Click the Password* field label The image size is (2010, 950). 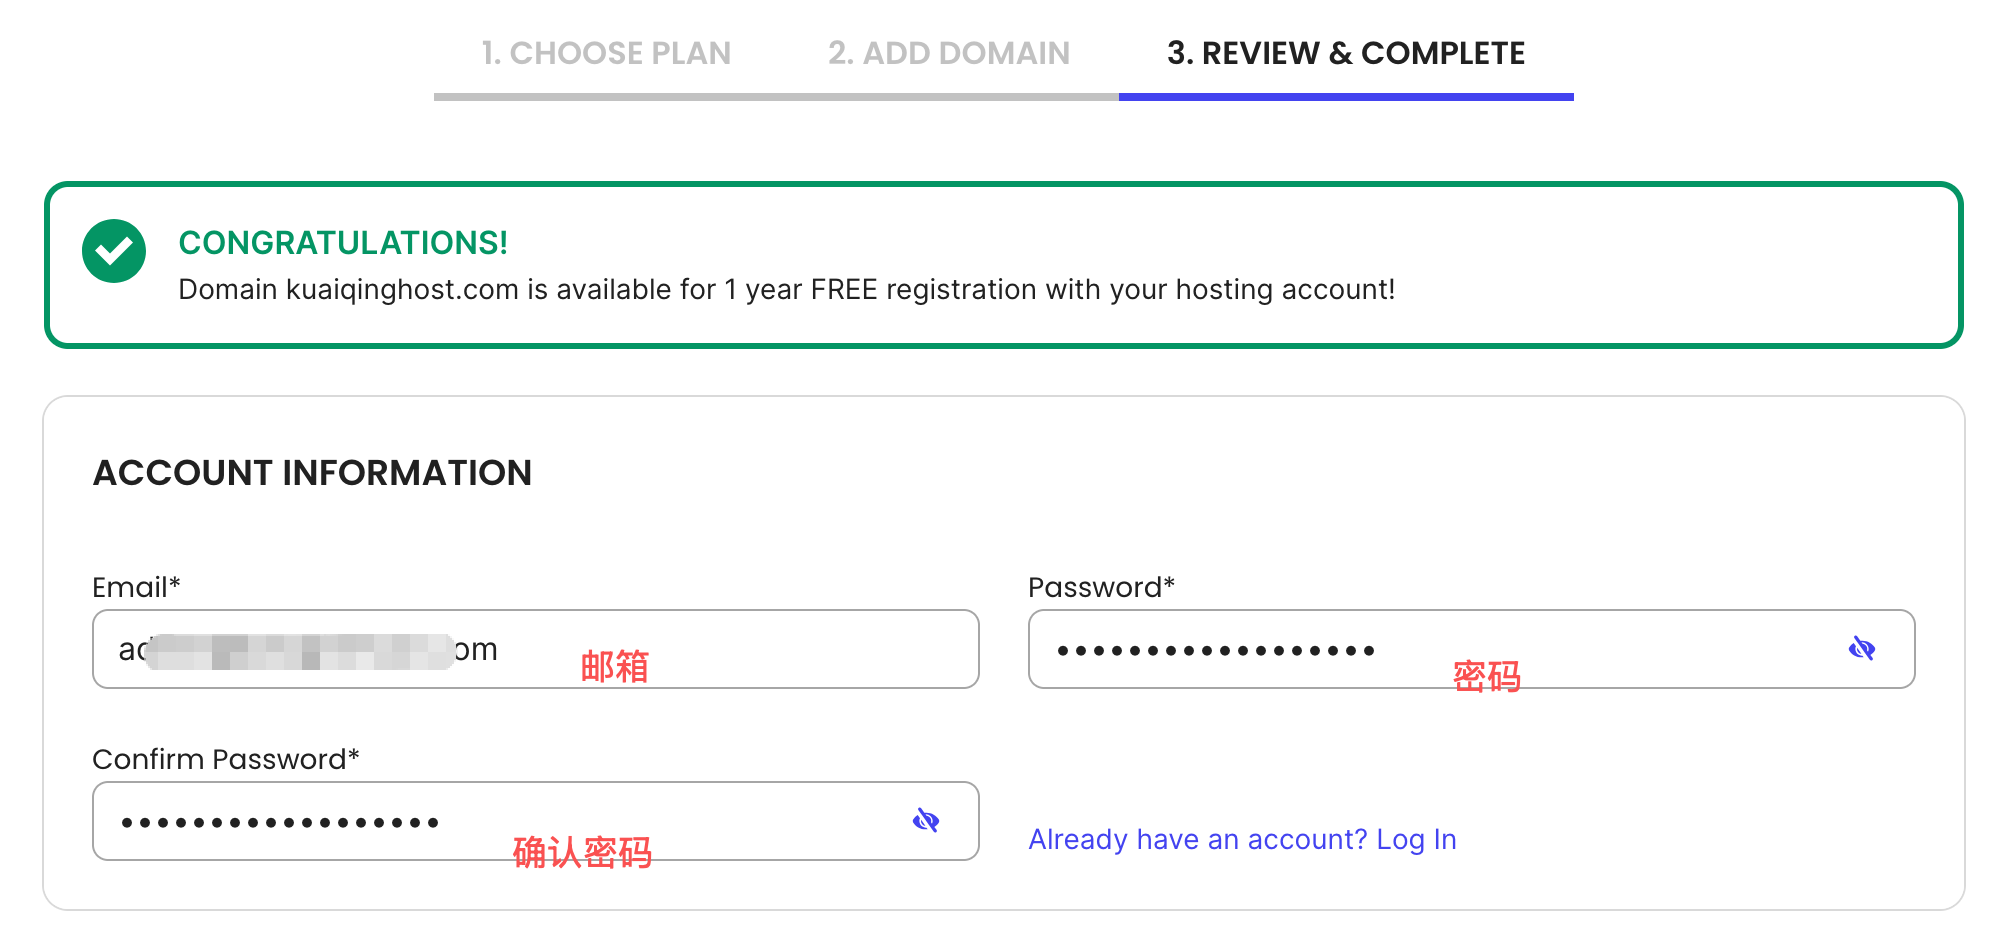[1101, 587]
